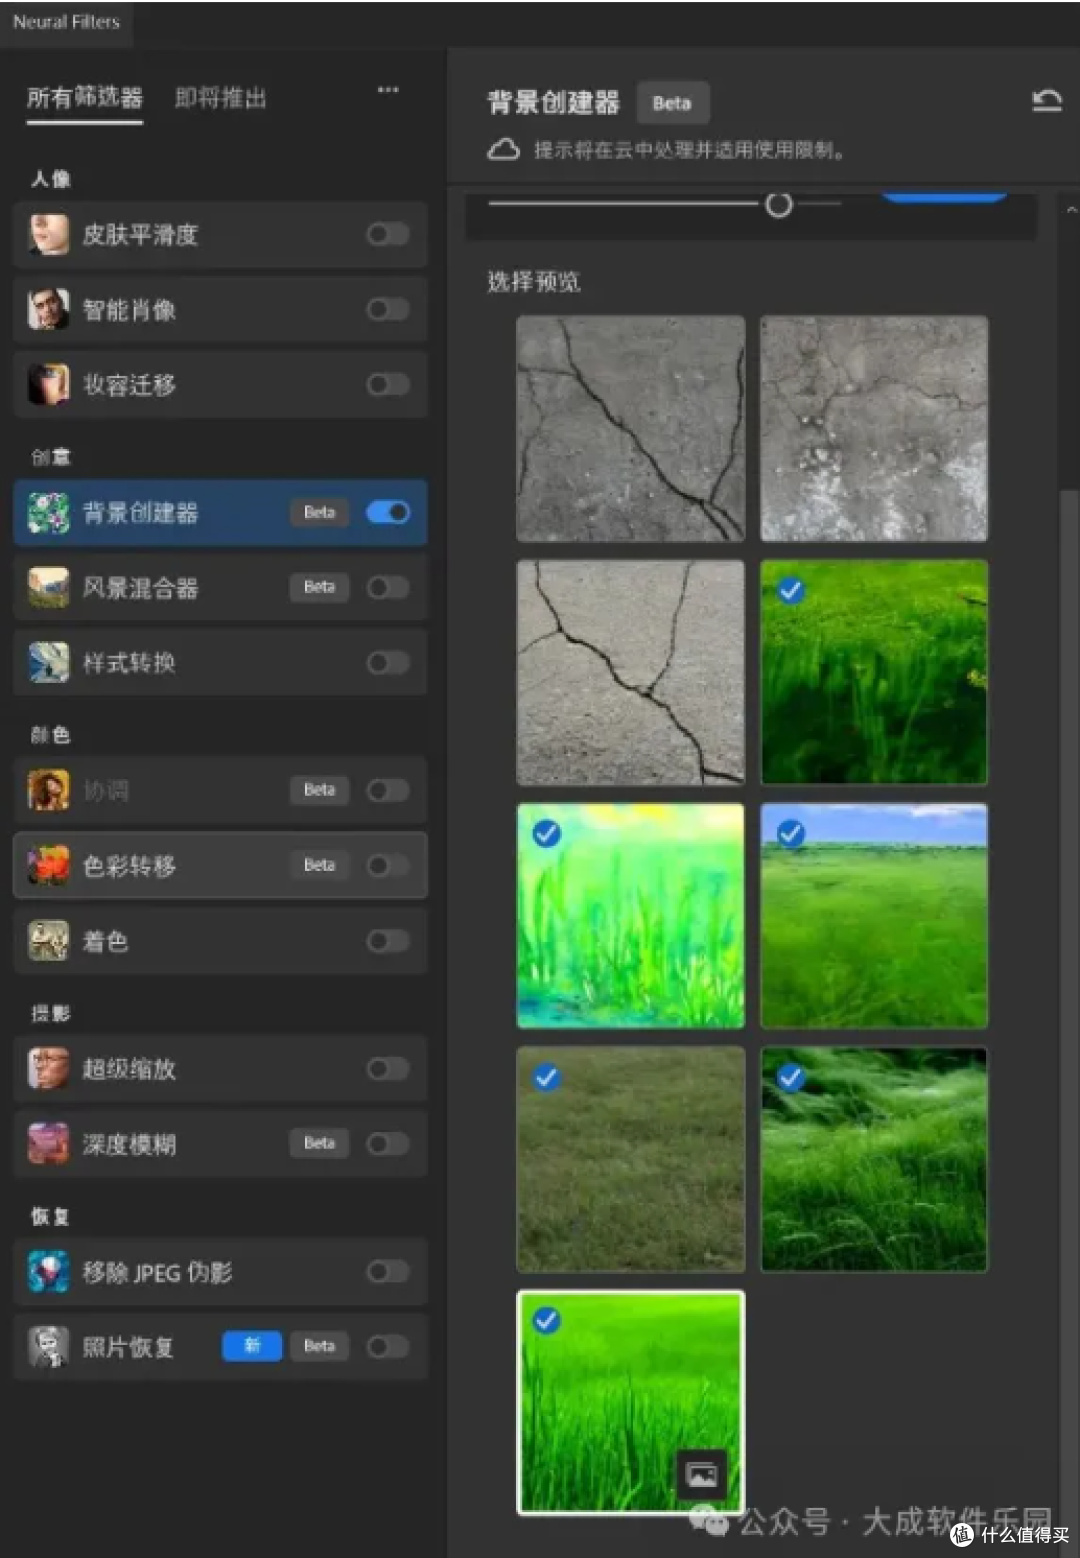1080x1558 pixels.
Task: Click the 妆容迁移 filter icon
Action: coord(48,385)
